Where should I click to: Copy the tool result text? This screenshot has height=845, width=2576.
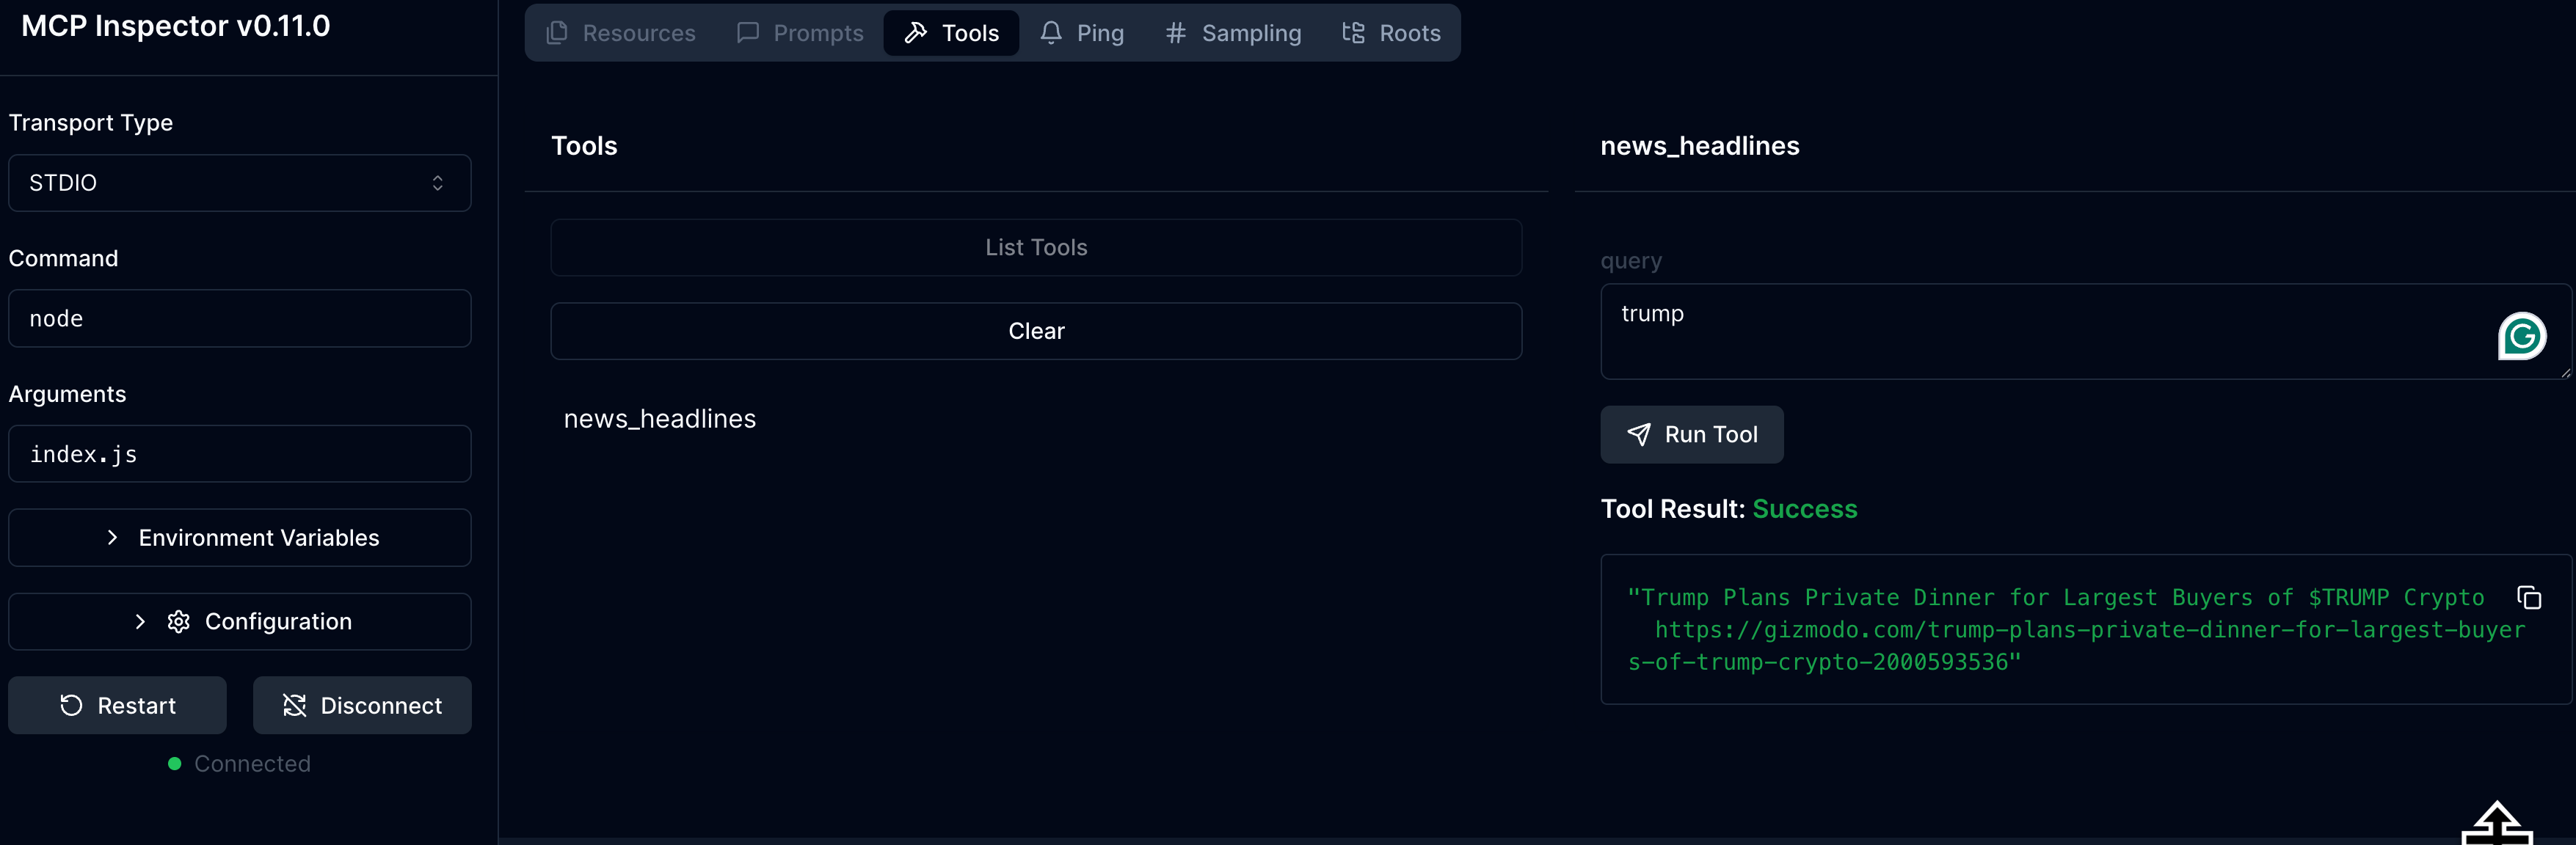pyautogui.click(x=2528, y=598)
